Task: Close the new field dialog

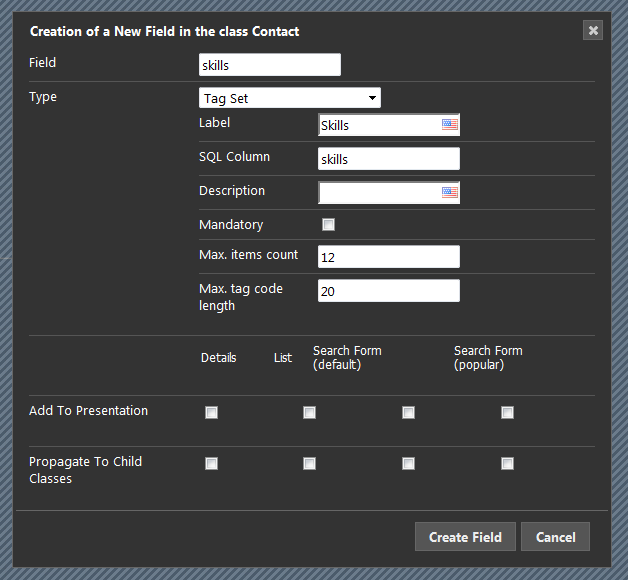Action: (593, 30)
